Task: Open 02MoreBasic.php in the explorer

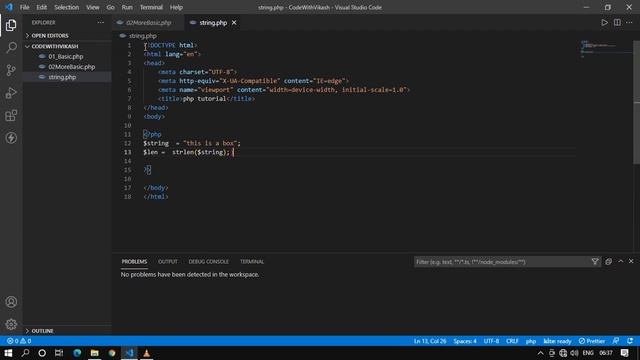Action: tap(71, 67)
